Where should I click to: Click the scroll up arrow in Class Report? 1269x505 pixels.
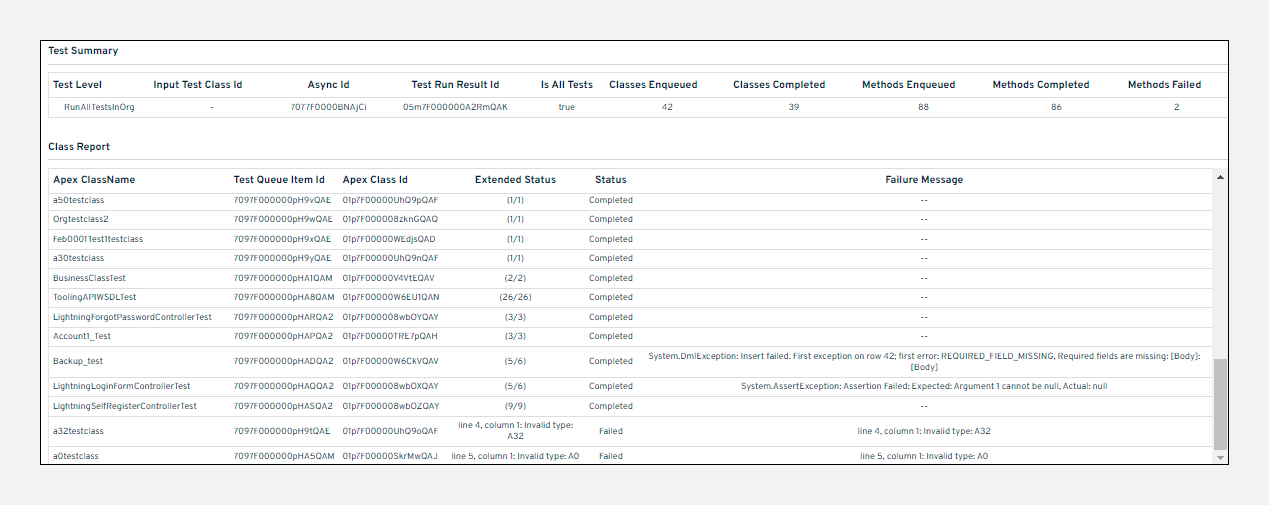tap(1220, 177)
